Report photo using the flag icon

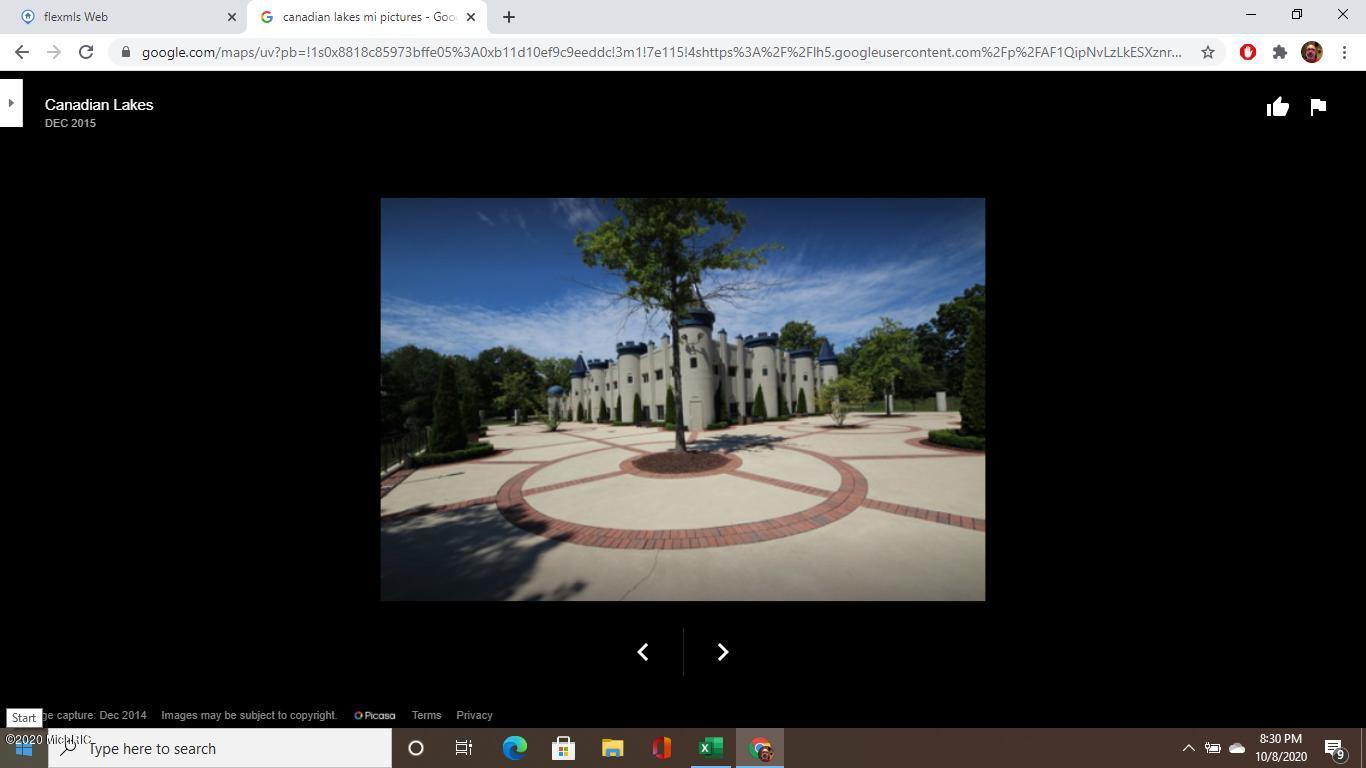point(1318,107)
